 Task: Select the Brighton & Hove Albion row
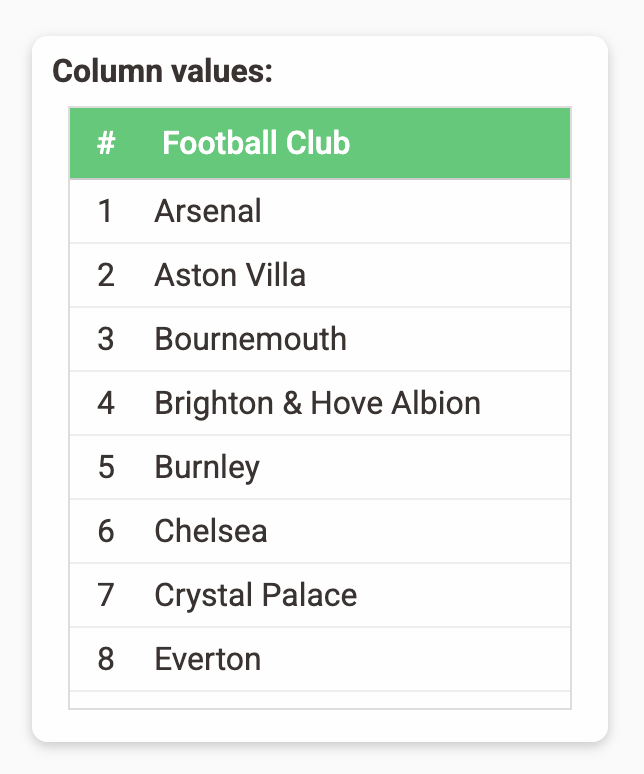pos(320,403)
